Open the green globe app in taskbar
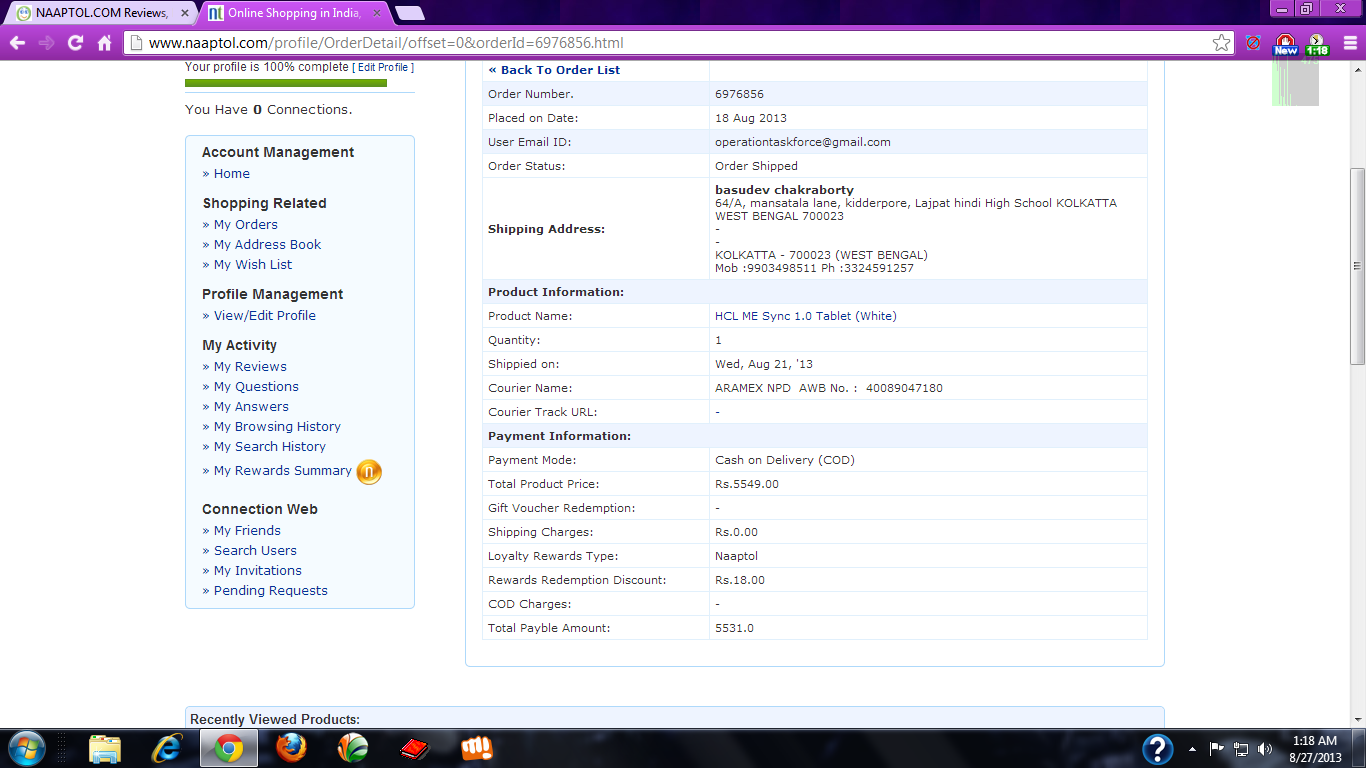This screenshot has height=768, width=1366. pos(352,748)
